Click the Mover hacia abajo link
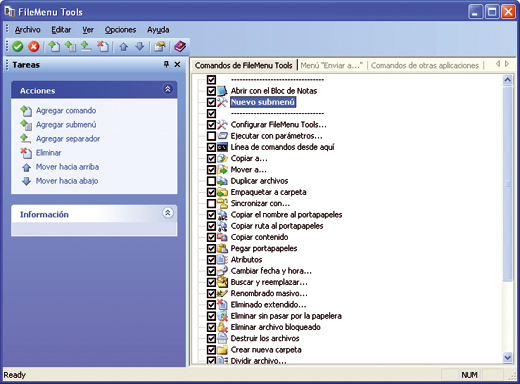 click(x=67, y=181)
